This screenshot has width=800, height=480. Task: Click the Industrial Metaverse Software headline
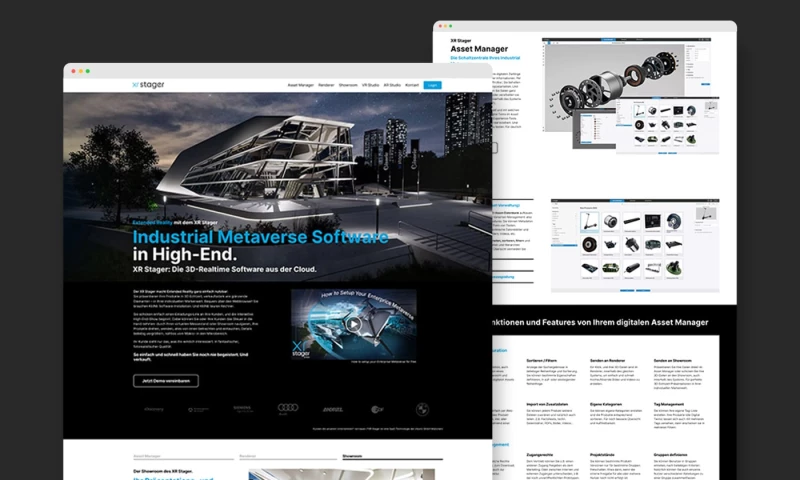click(x=260, y=238)
